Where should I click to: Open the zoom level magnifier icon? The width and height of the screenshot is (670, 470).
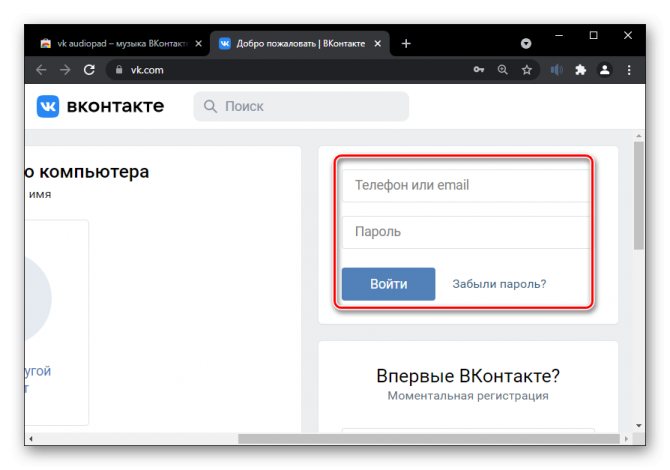tap(502, 70)
